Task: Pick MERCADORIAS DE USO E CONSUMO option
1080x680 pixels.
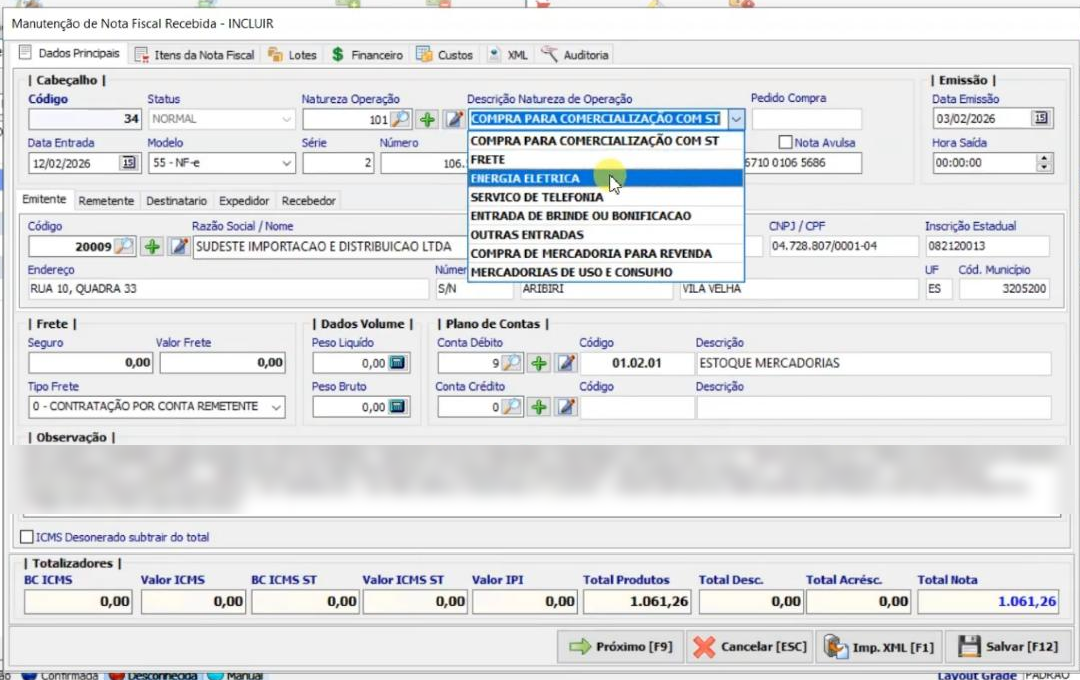Action: [x=606, y=272]
